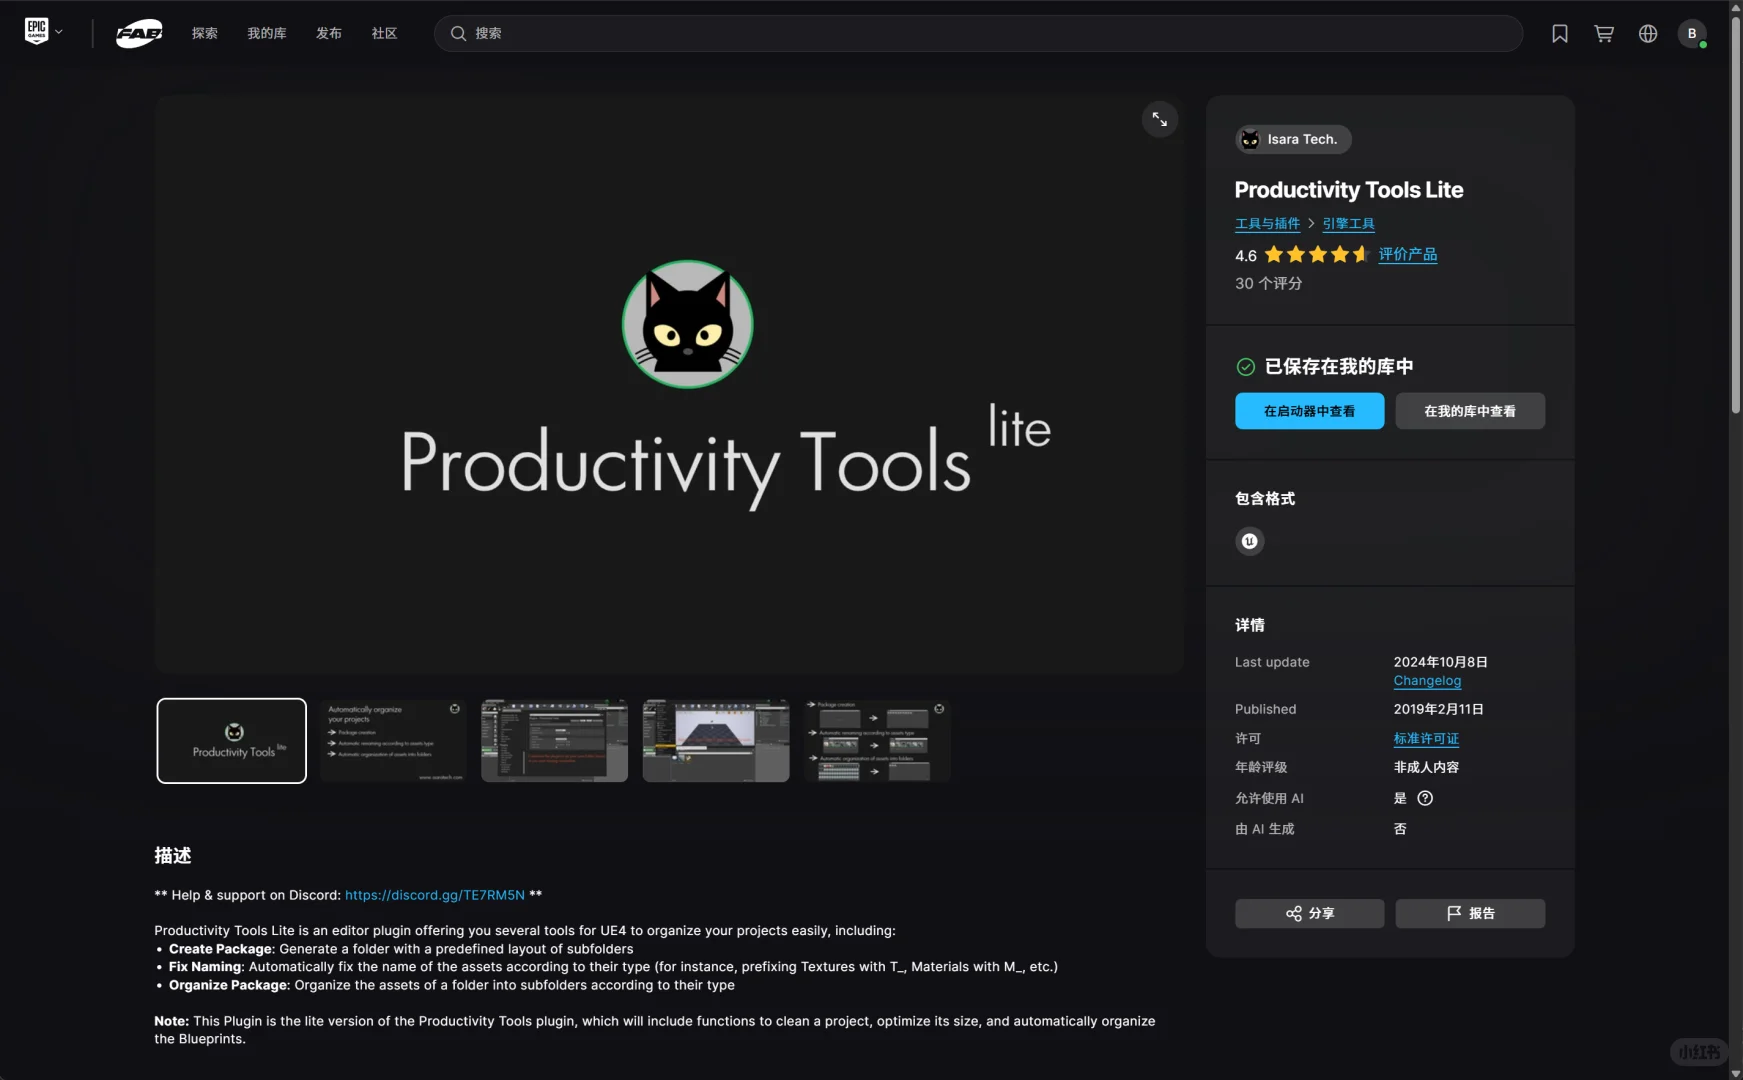This screenshot has height=1080, width=1743.
Task: Open the 标准许可证 license link
Action: (x=1426, y=738)
